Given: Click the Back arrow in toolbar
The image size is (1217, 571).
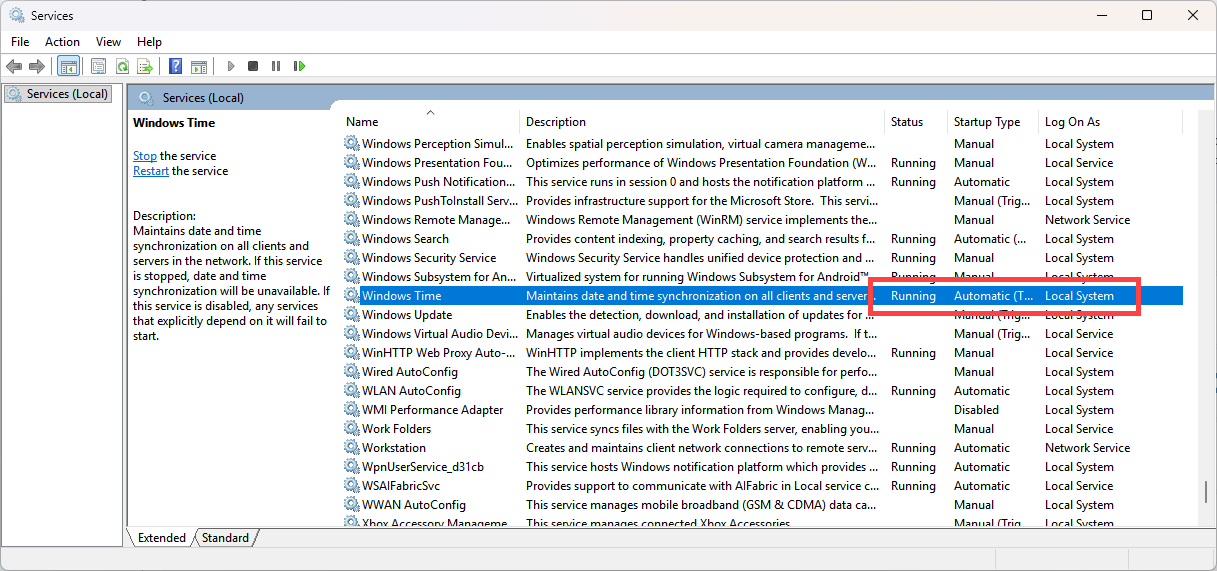Looking at the screenshot, I should (x=14, y=66).
